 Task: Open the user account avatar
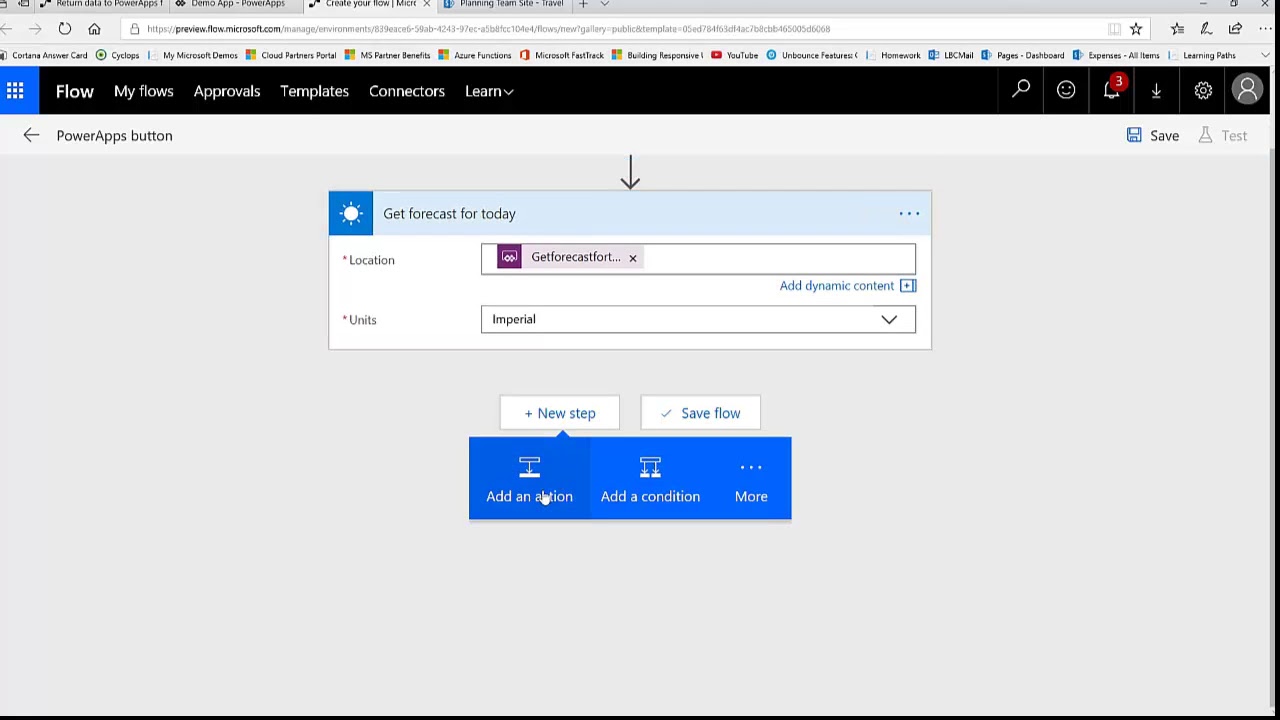point(1247,90)
